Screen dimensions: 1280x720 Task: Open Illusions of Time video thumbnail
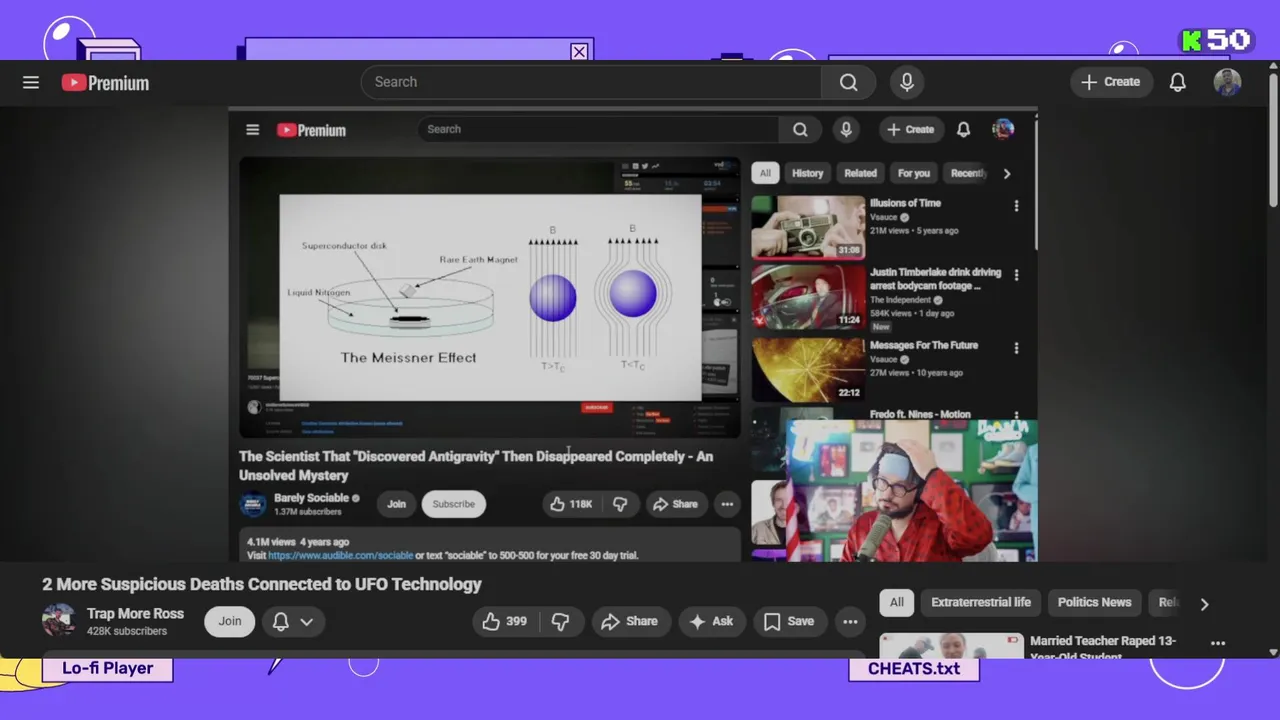coord(808,227)
